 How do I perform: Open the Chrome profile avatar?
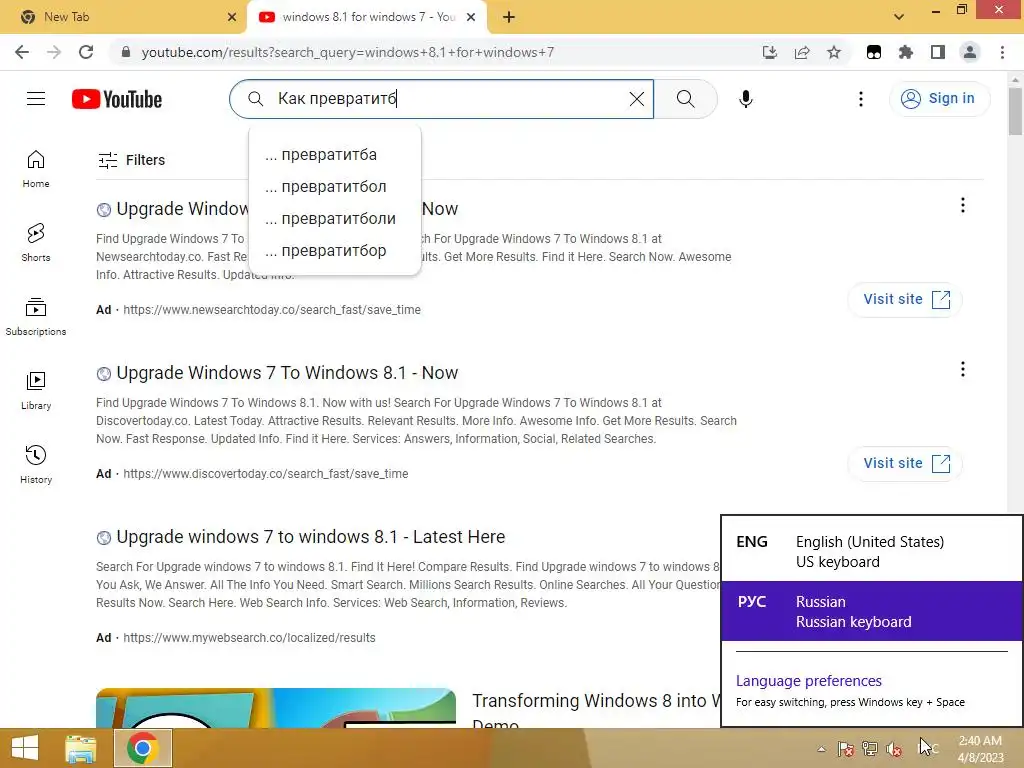970,52
